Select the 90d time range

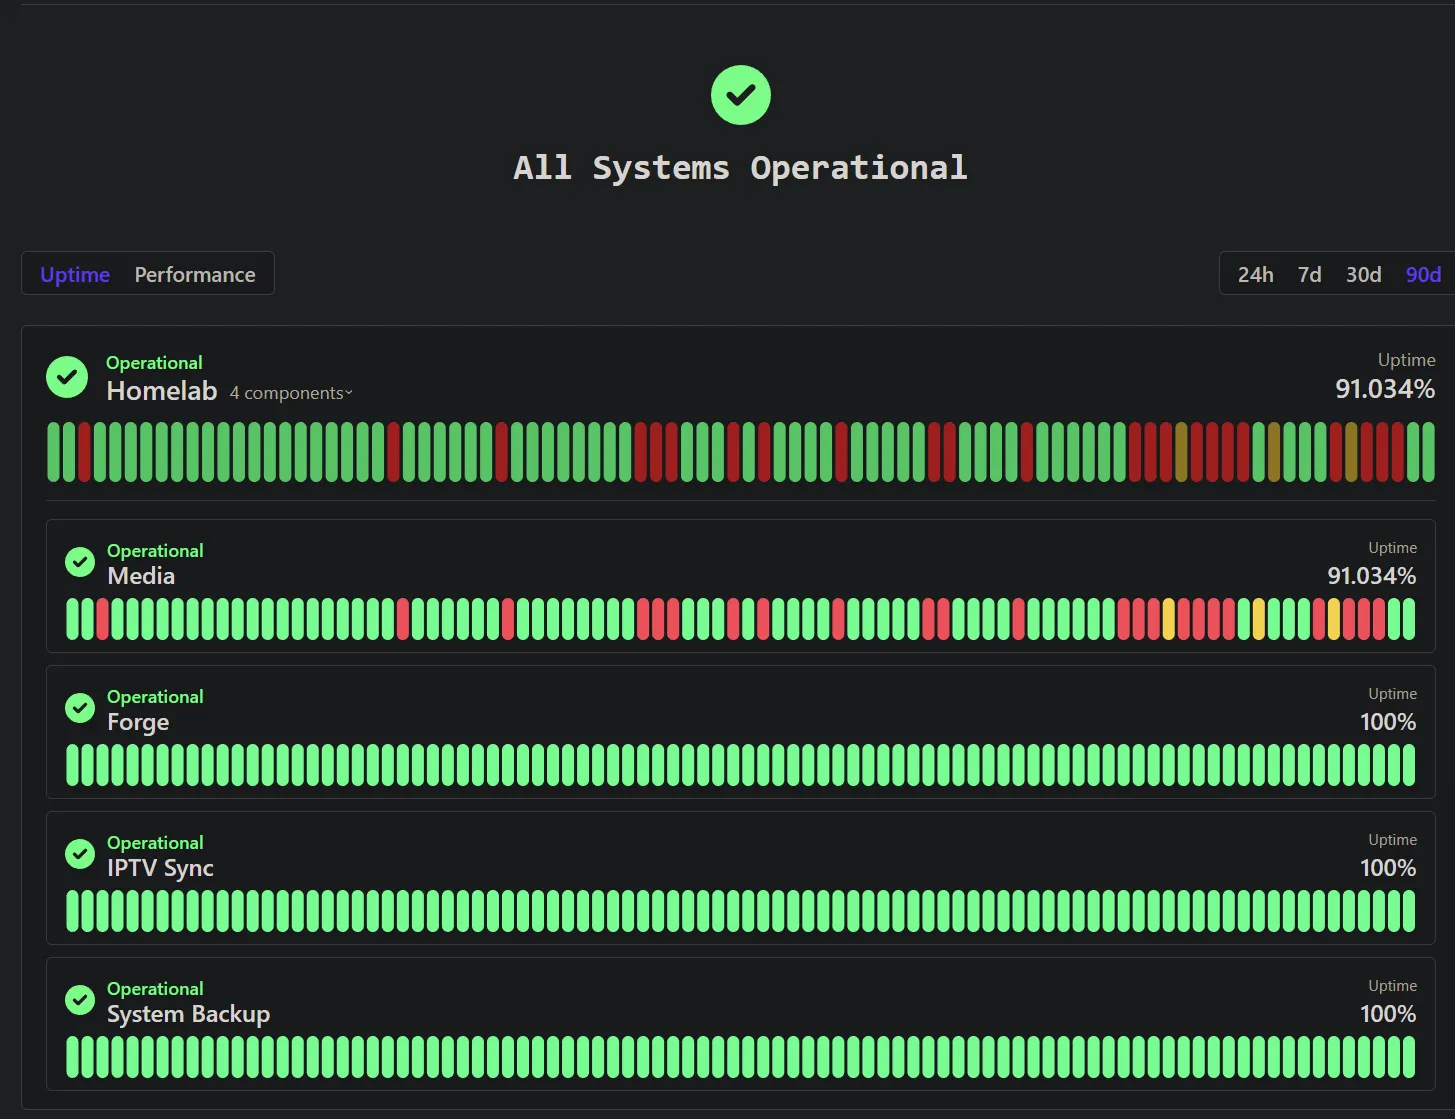1423,274
